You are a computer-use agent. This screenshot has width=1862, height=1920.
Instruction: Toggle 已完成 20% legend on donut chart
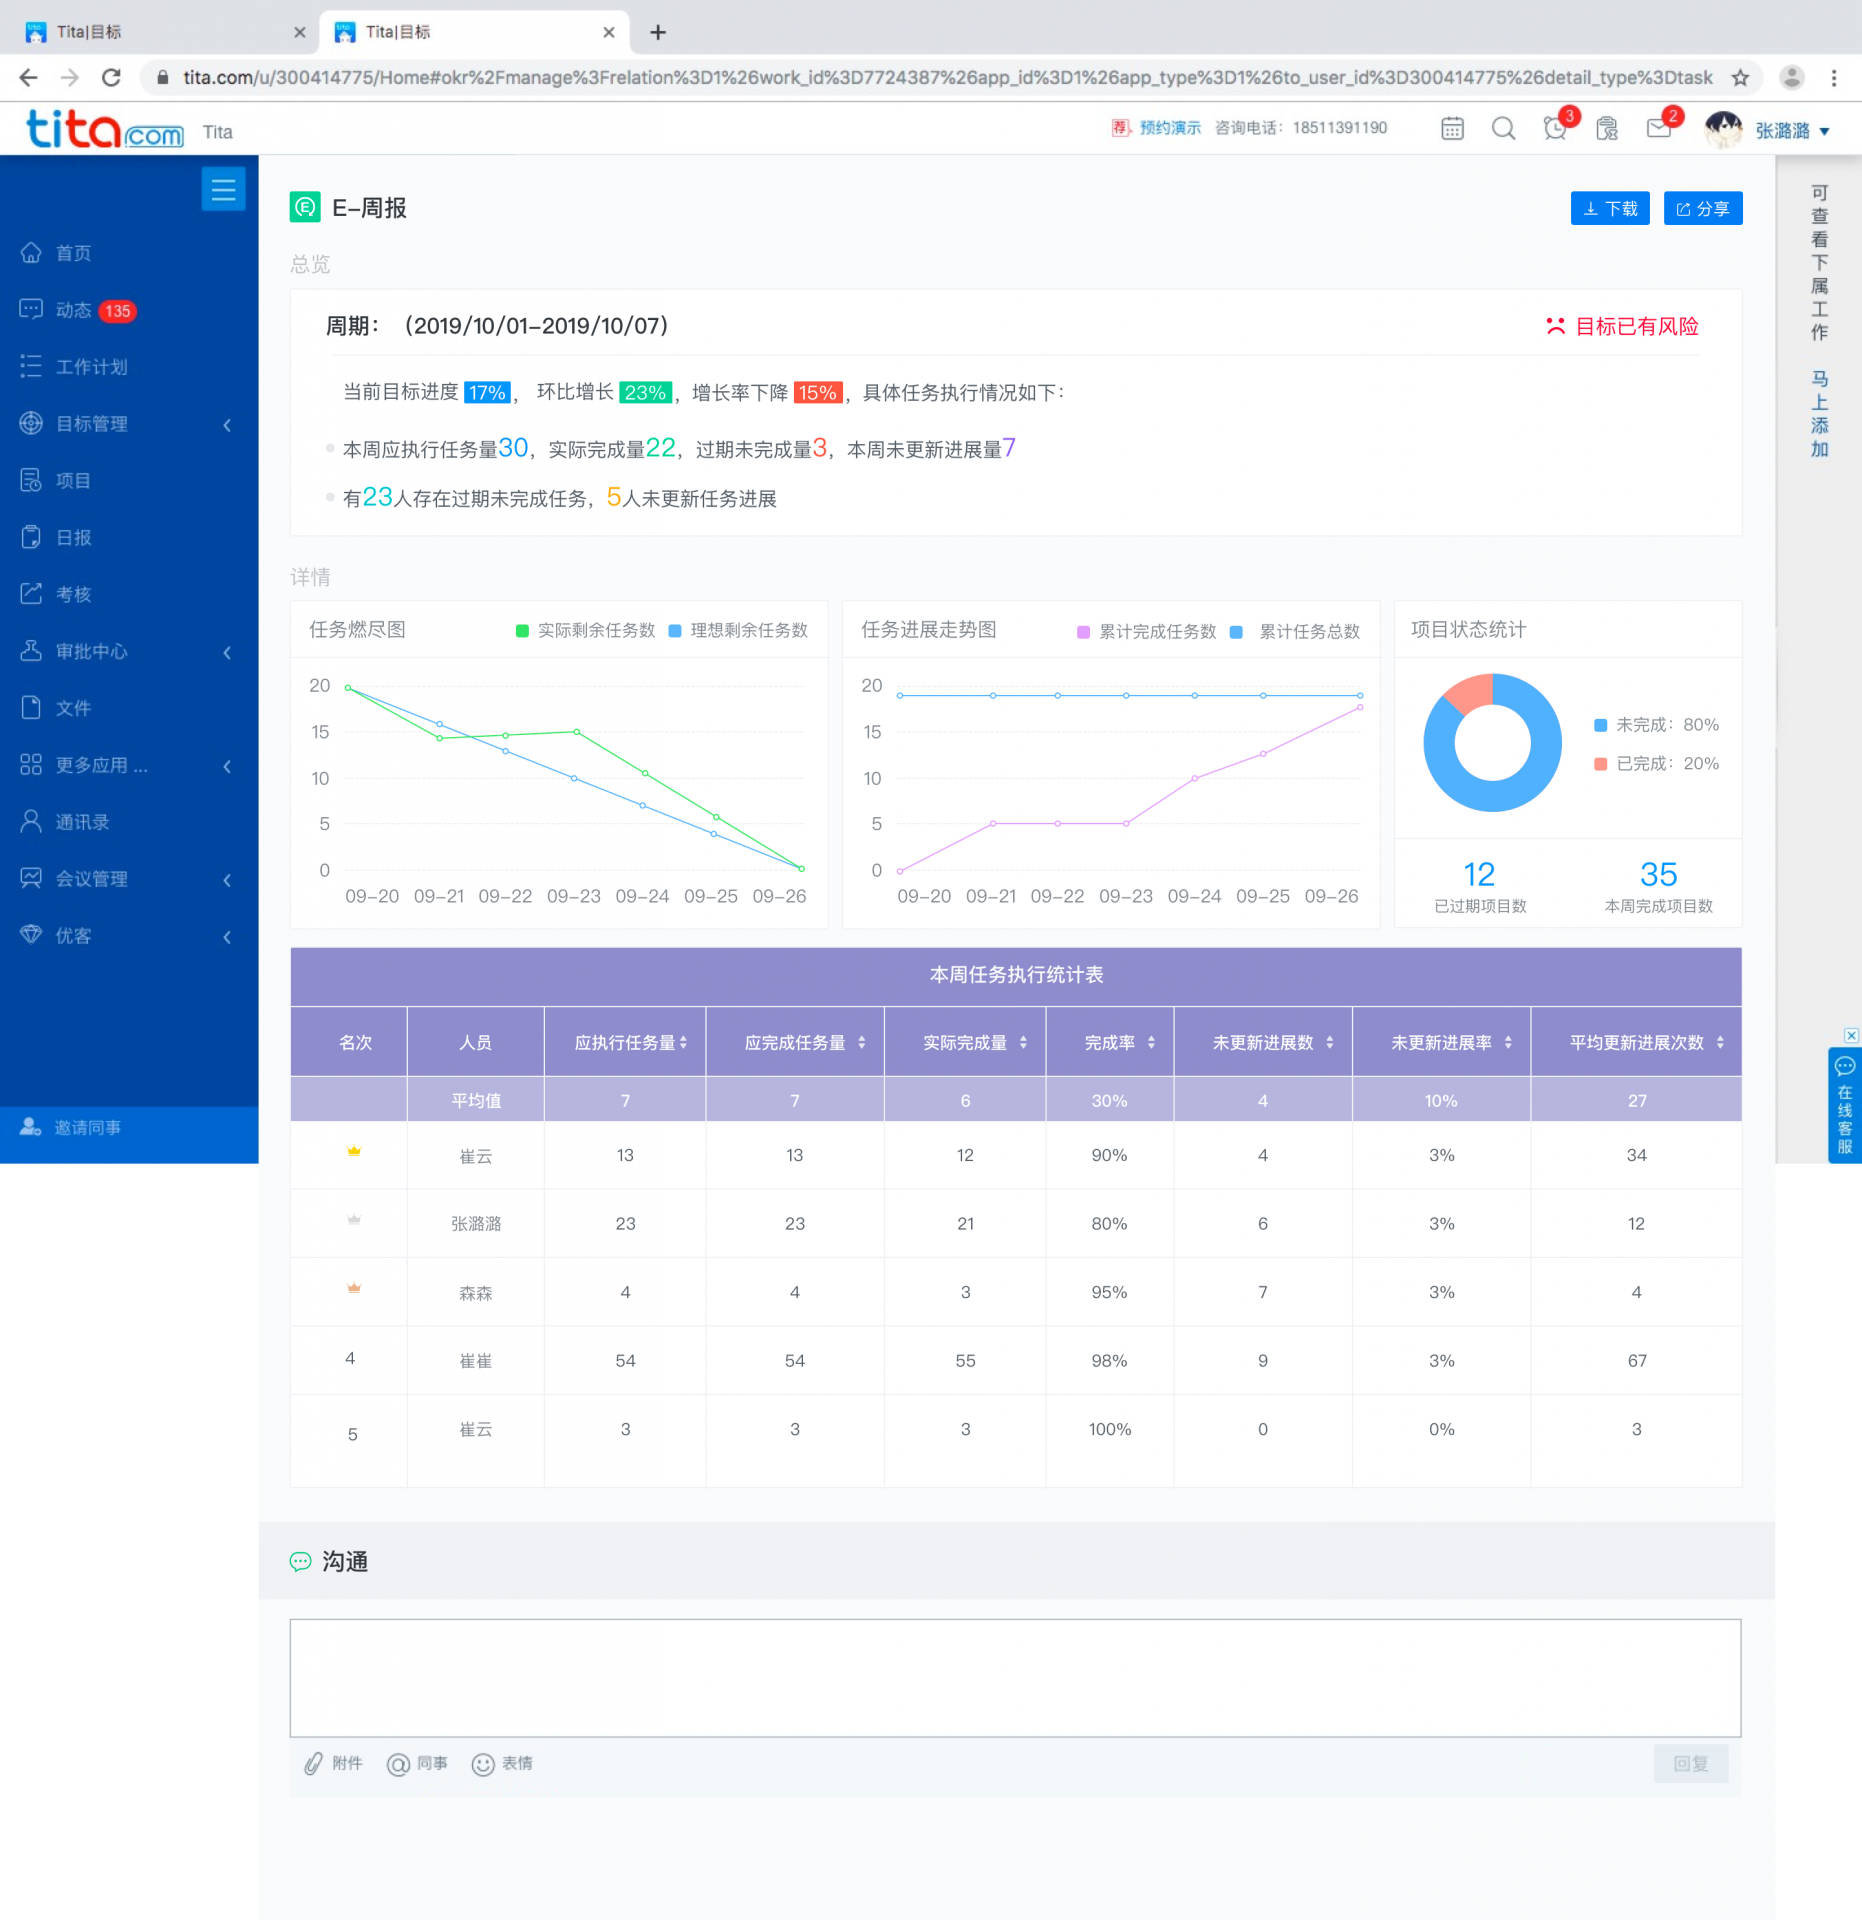1656,763
